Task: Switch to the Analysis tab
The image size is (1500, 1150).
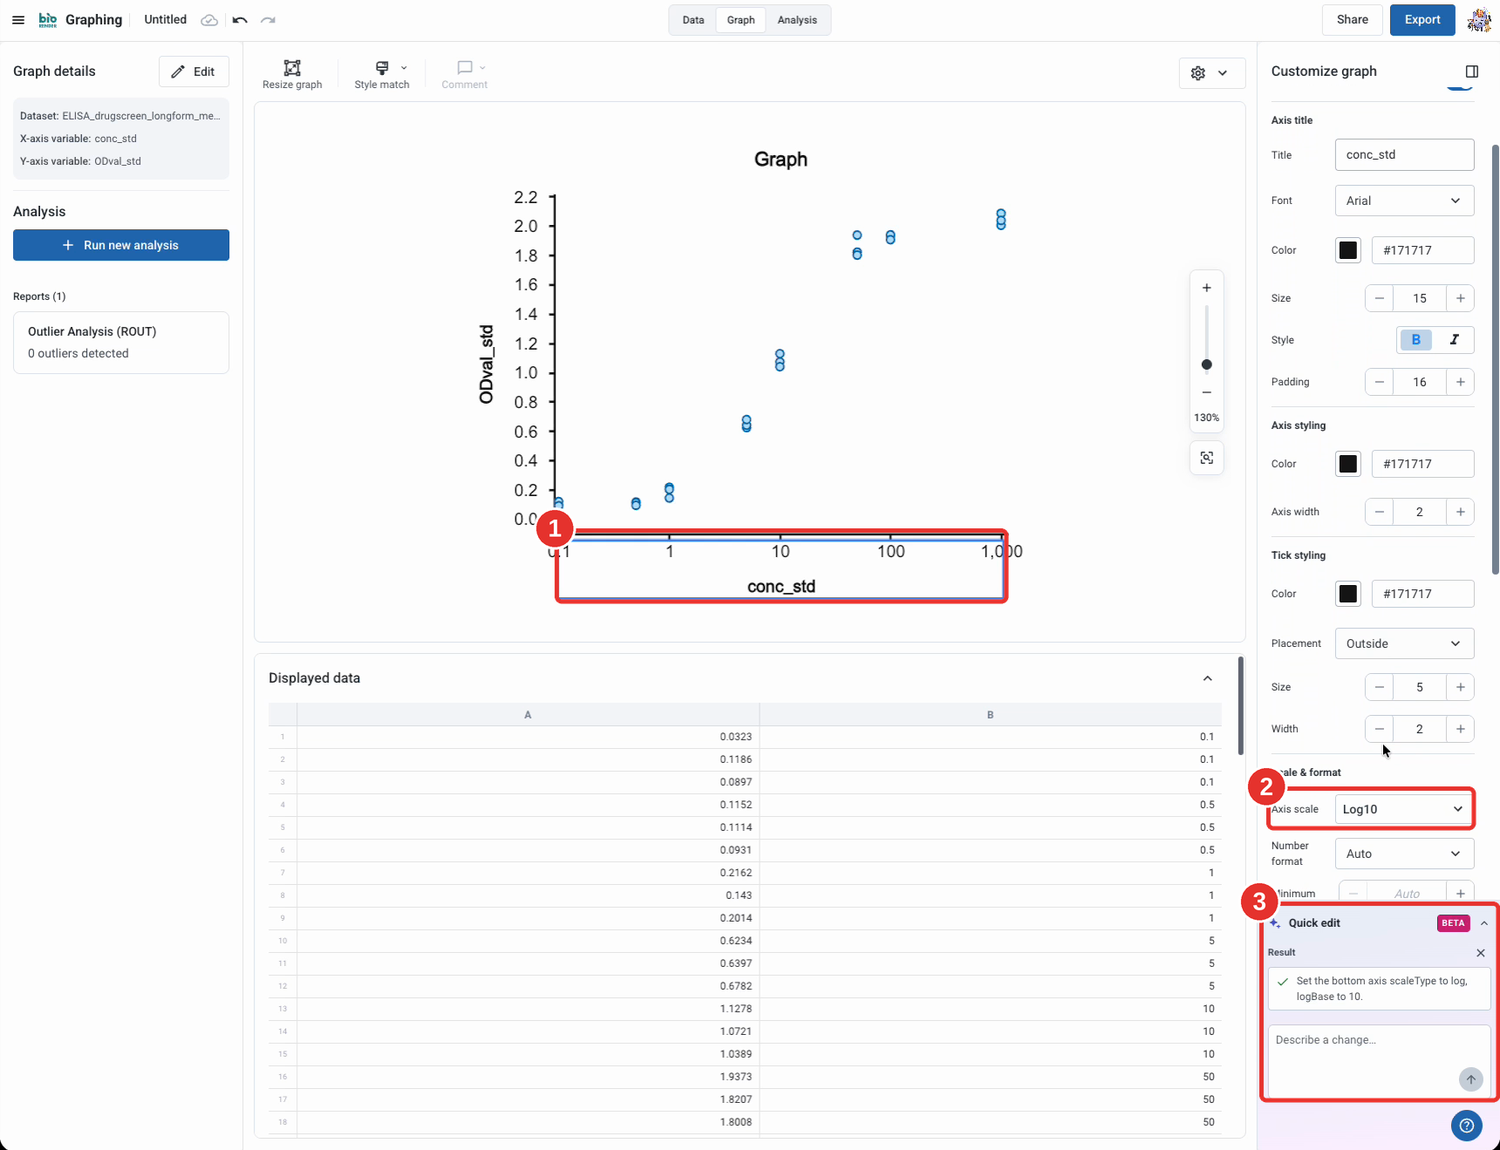Action: tap(797, 20)
